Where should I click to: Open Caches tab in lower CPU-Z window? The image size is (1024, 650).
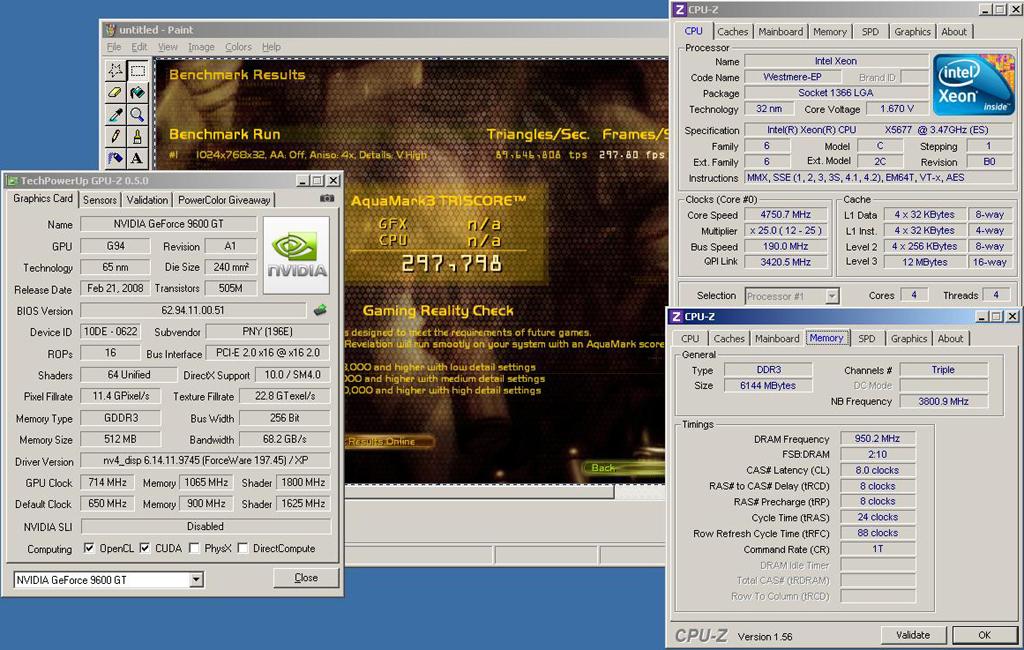(x=729, y=338)
